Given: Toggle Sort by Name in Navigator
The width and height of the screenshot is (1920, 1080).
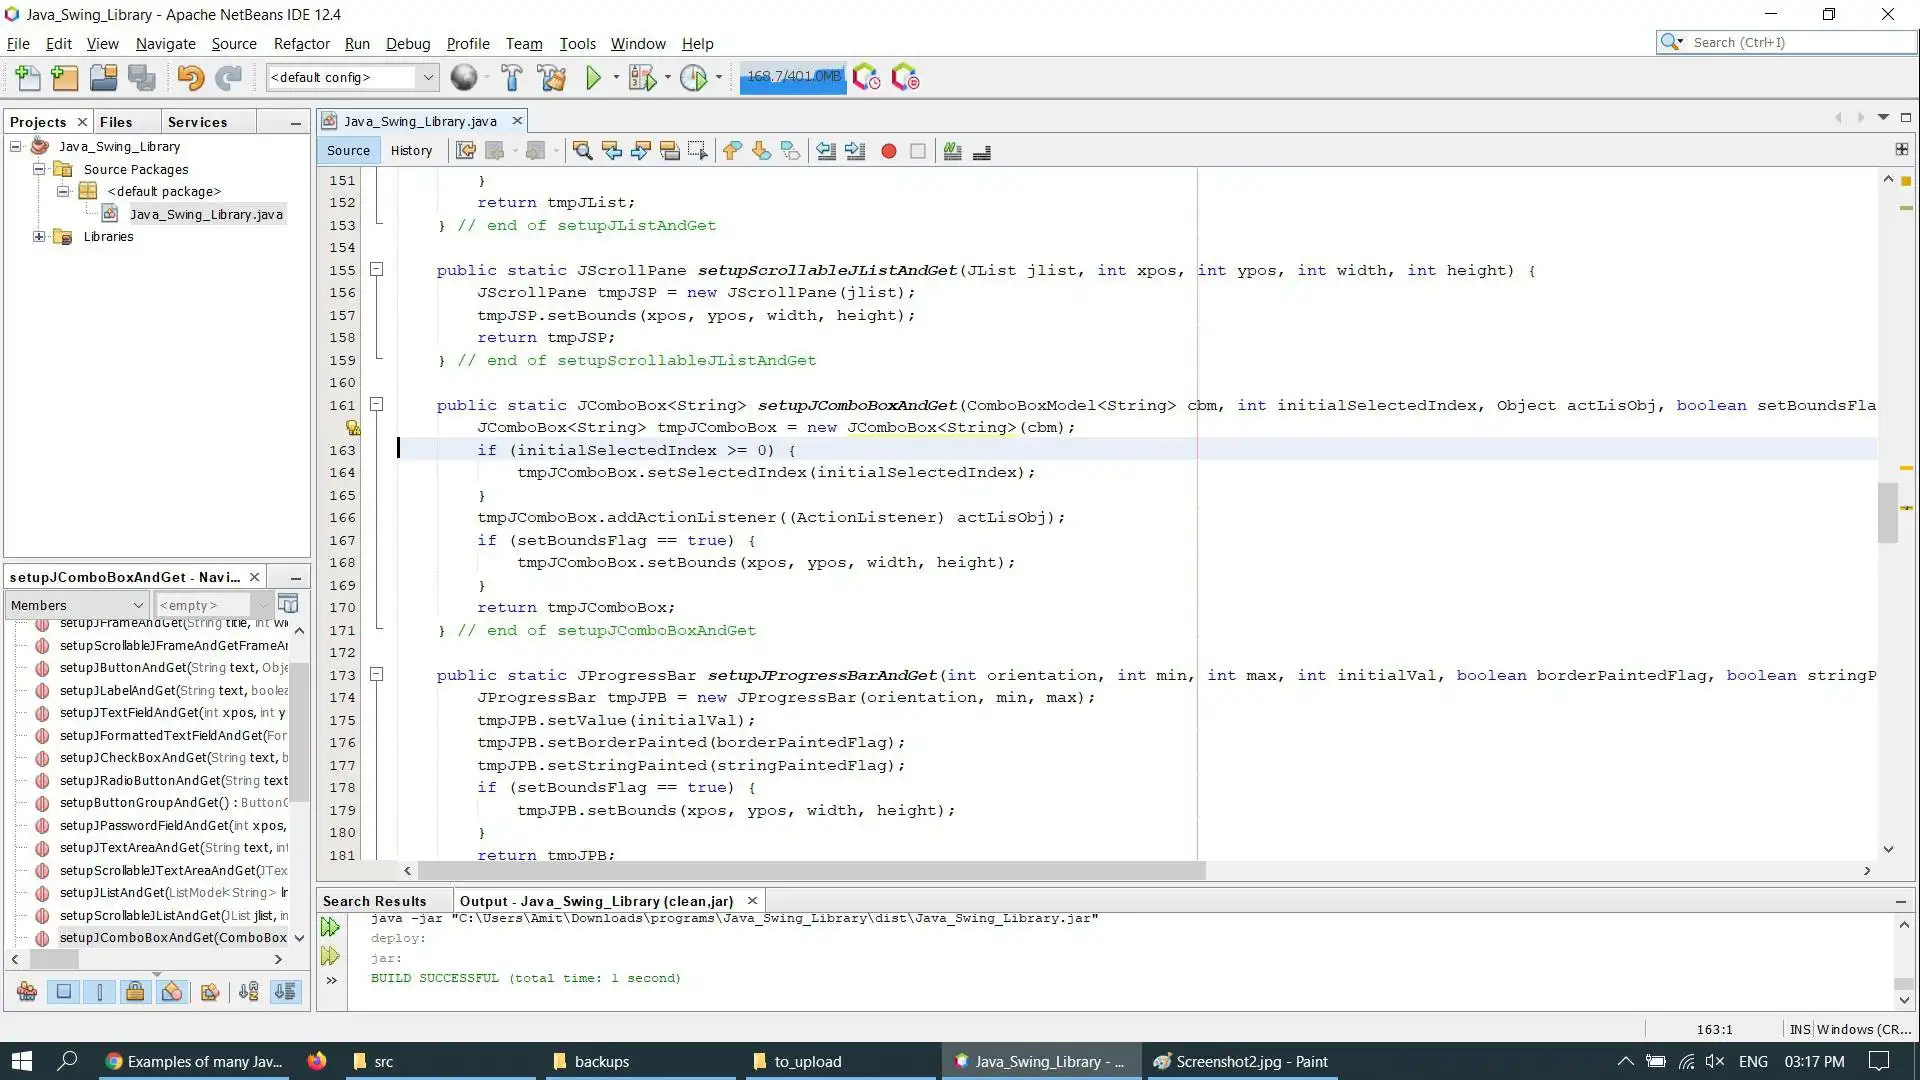Looking at the screenshot, I should 248,992.
